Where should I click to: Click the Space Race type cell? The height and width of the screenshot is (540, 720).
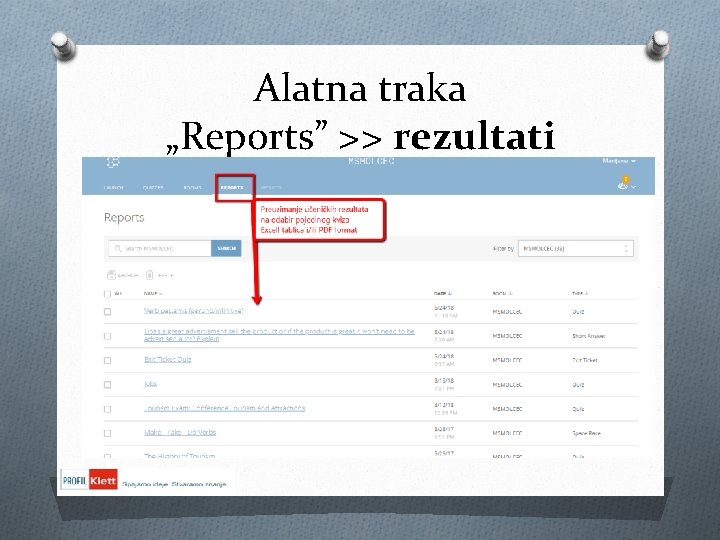pyautogui.click(x=586, y=433)
